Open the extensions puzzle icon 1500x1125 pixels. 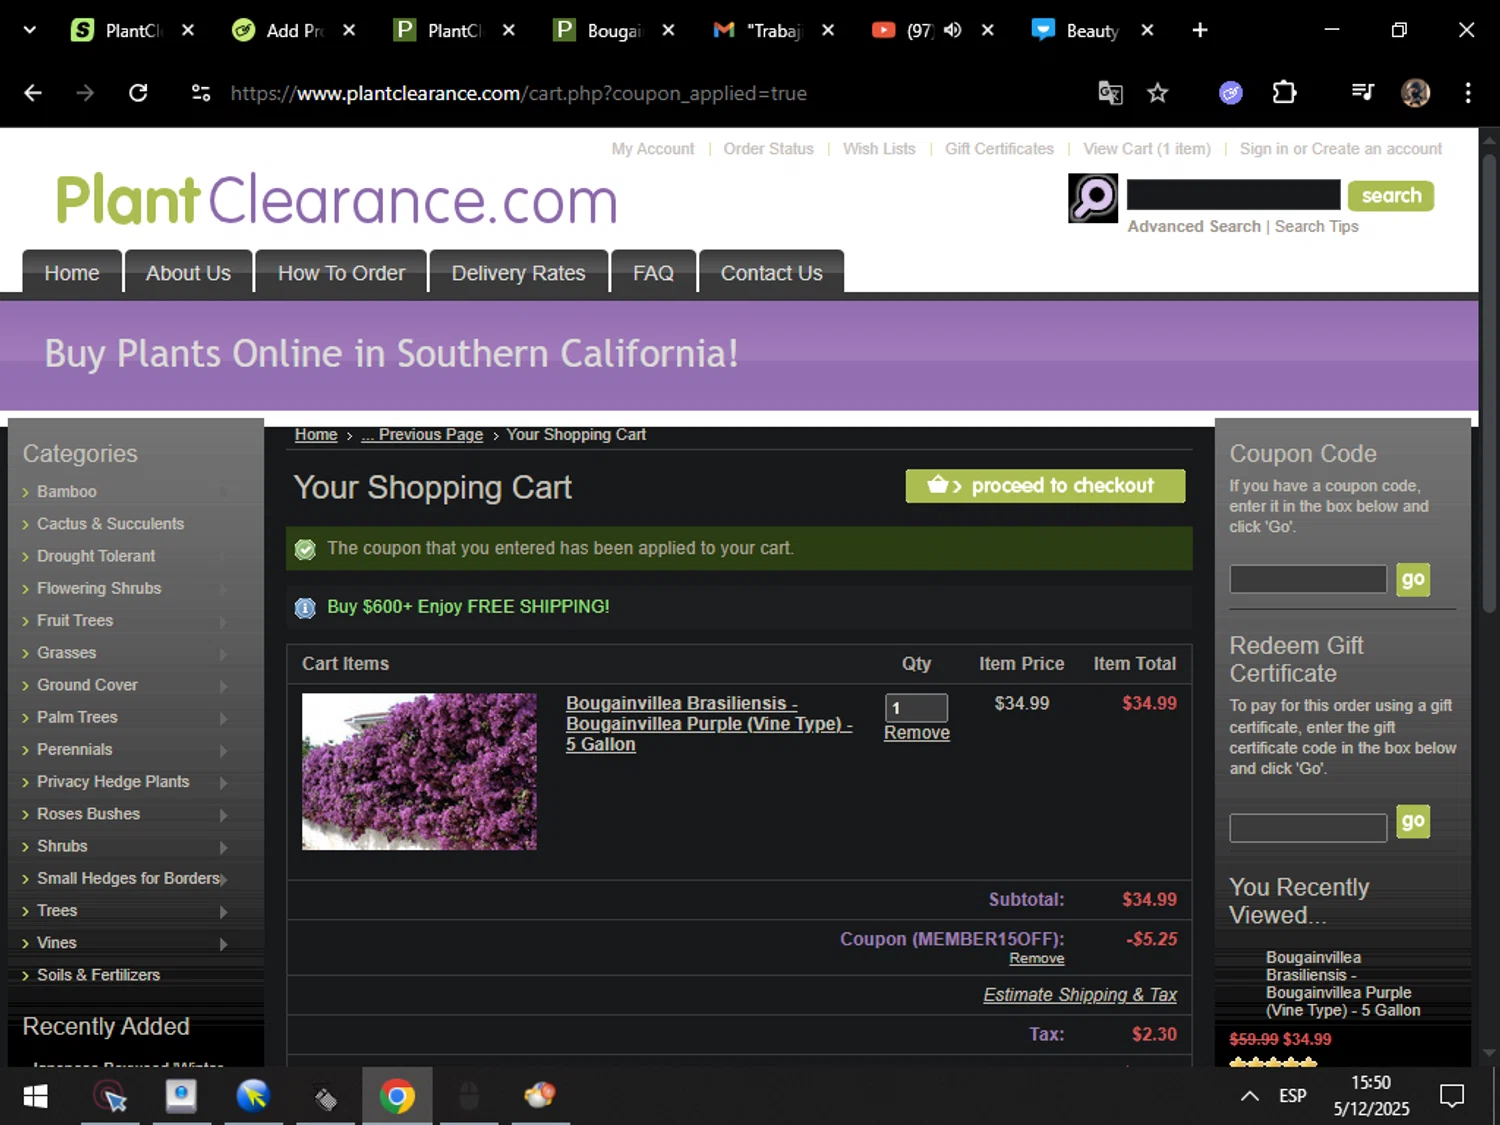[x=1284, y=93]
